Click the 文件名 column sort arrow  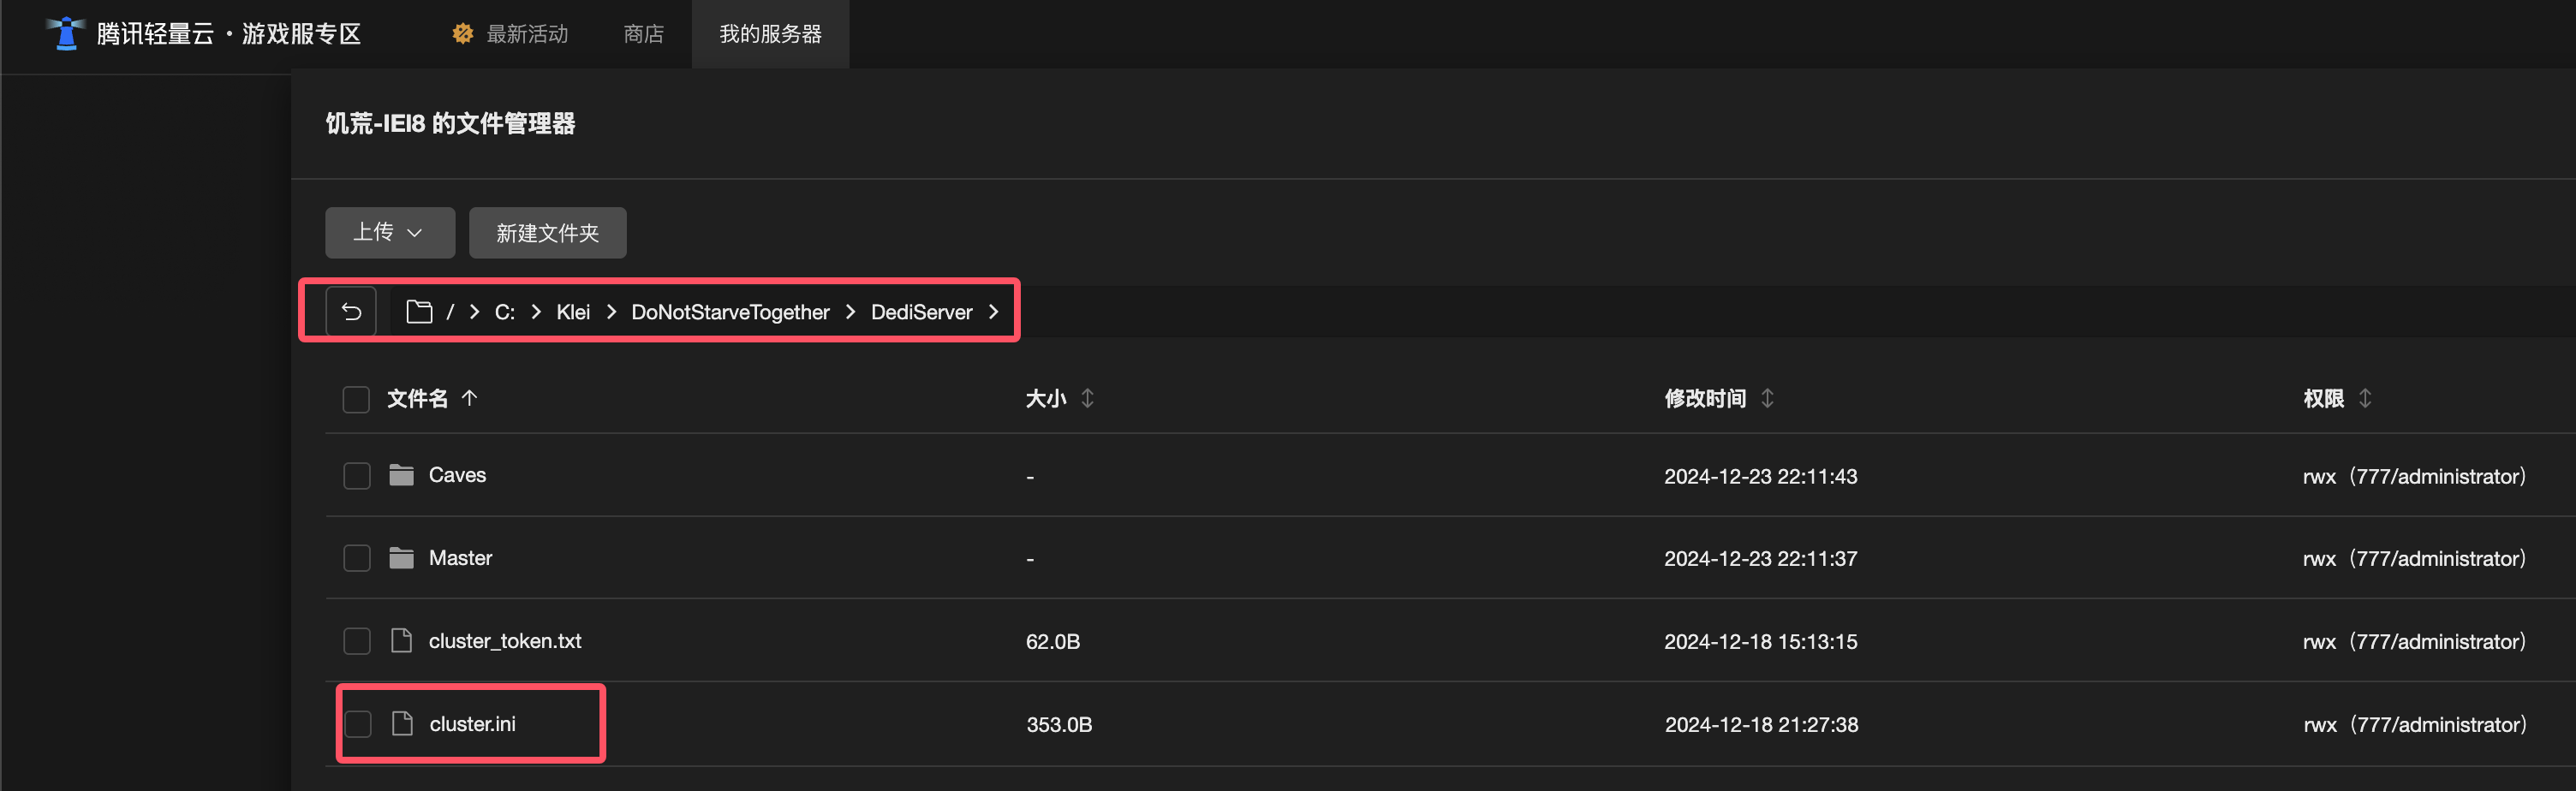pyautogui.click(x=469, y=398)
